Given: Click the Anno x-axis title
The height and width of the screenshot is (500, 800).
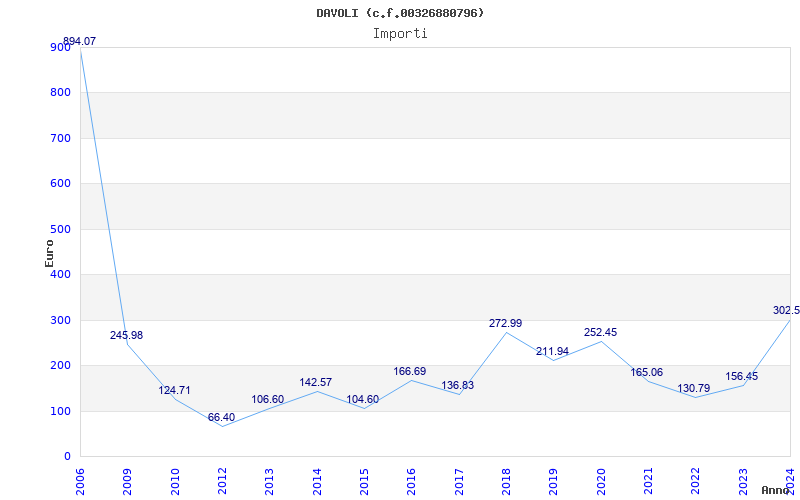Looking at the screenshot, I should point(776,490).
